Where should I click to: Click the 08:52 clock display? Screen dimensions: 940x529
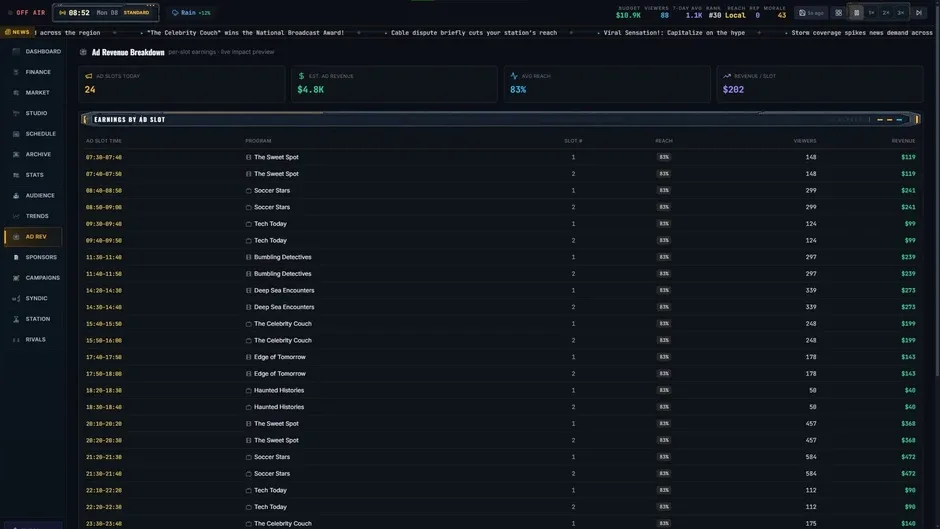79,13
